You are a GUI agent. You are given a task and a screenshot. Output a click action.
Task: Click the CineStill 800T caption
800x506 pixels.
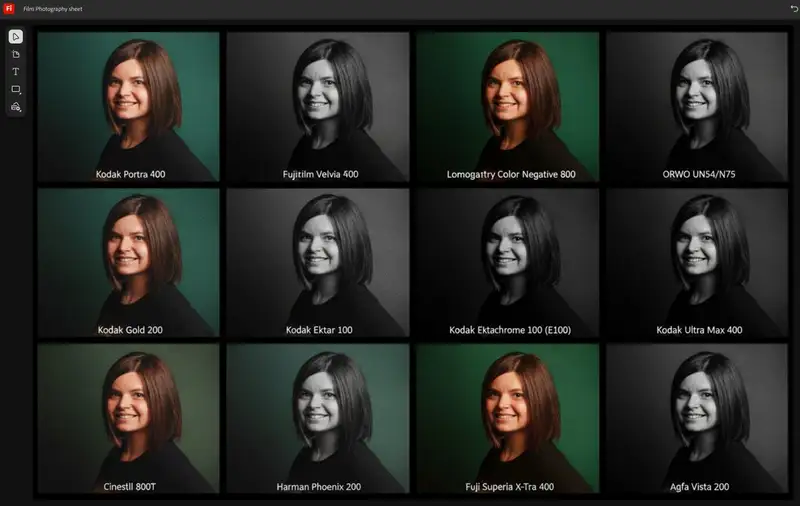pos(130,487)
